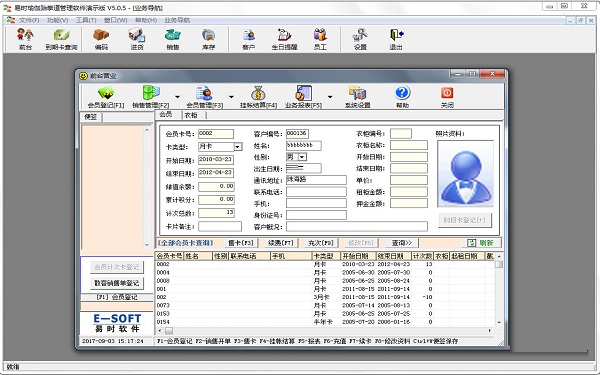Click the 退出 exit icon
The height and width of the screenshot is (375, 600).
click(x=396, y=39)
